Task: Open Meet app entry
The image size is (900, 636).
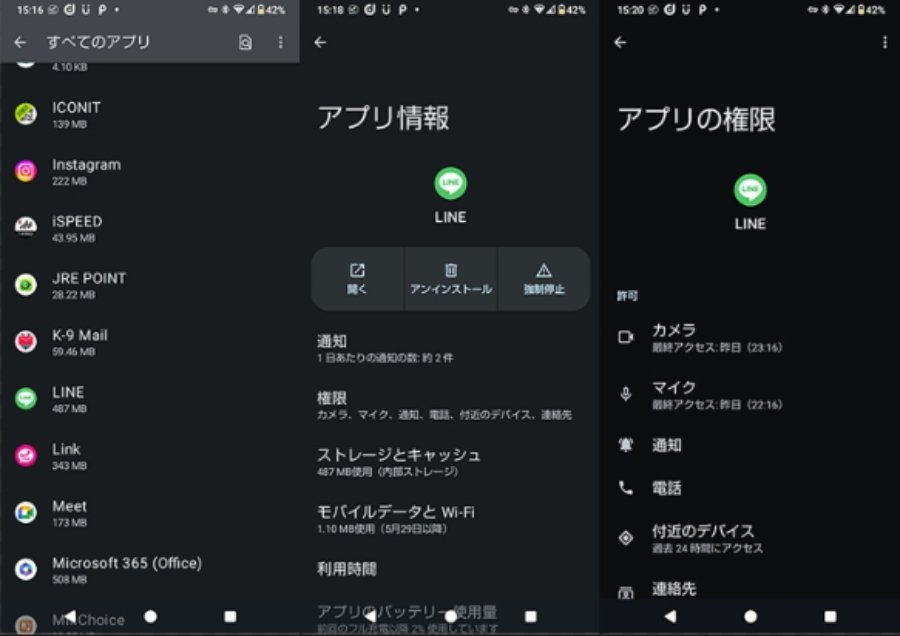Action: click(x=69, y=512)
